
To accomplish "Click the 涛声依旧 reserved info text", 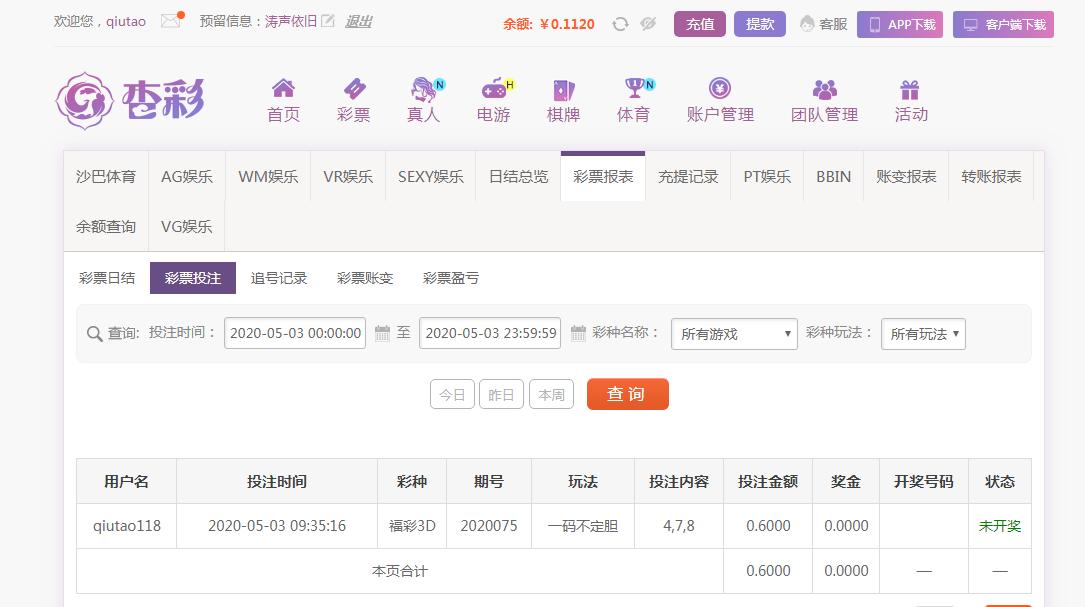I will (x=291, y=21).
